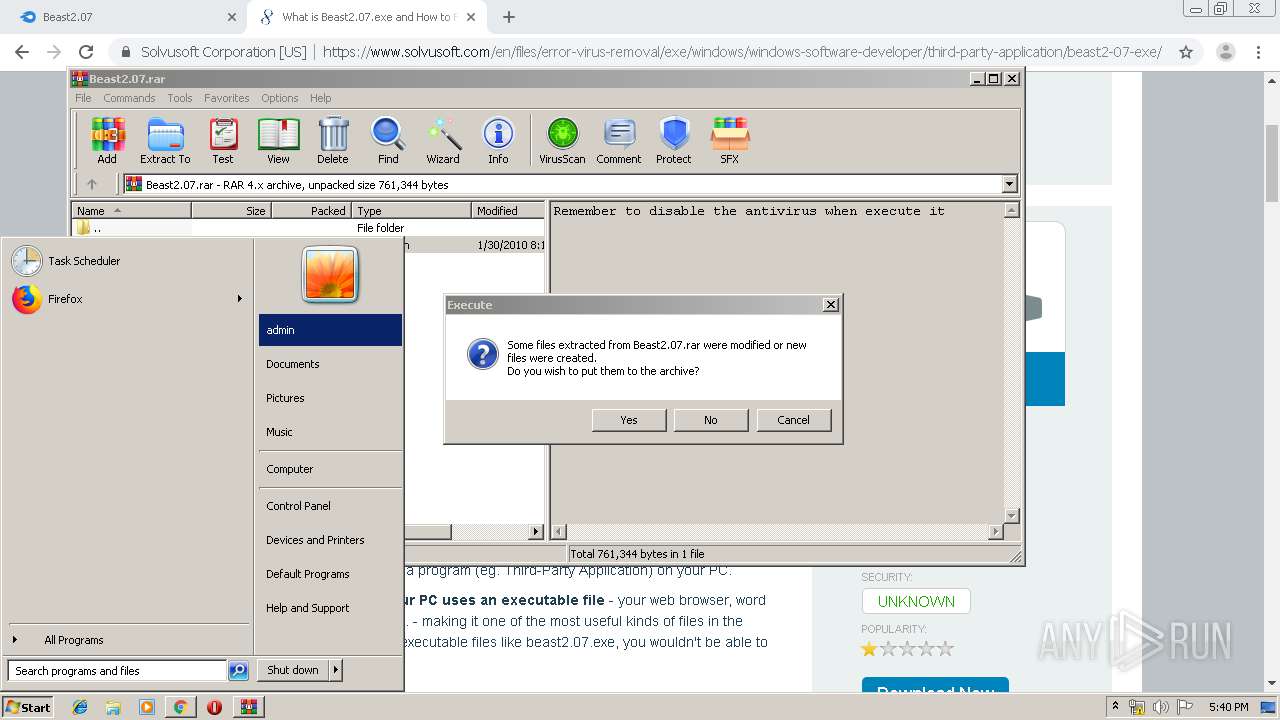The image size is (1280, 720).
Task: Open the Tools menu
Action: tap(180, 98)
